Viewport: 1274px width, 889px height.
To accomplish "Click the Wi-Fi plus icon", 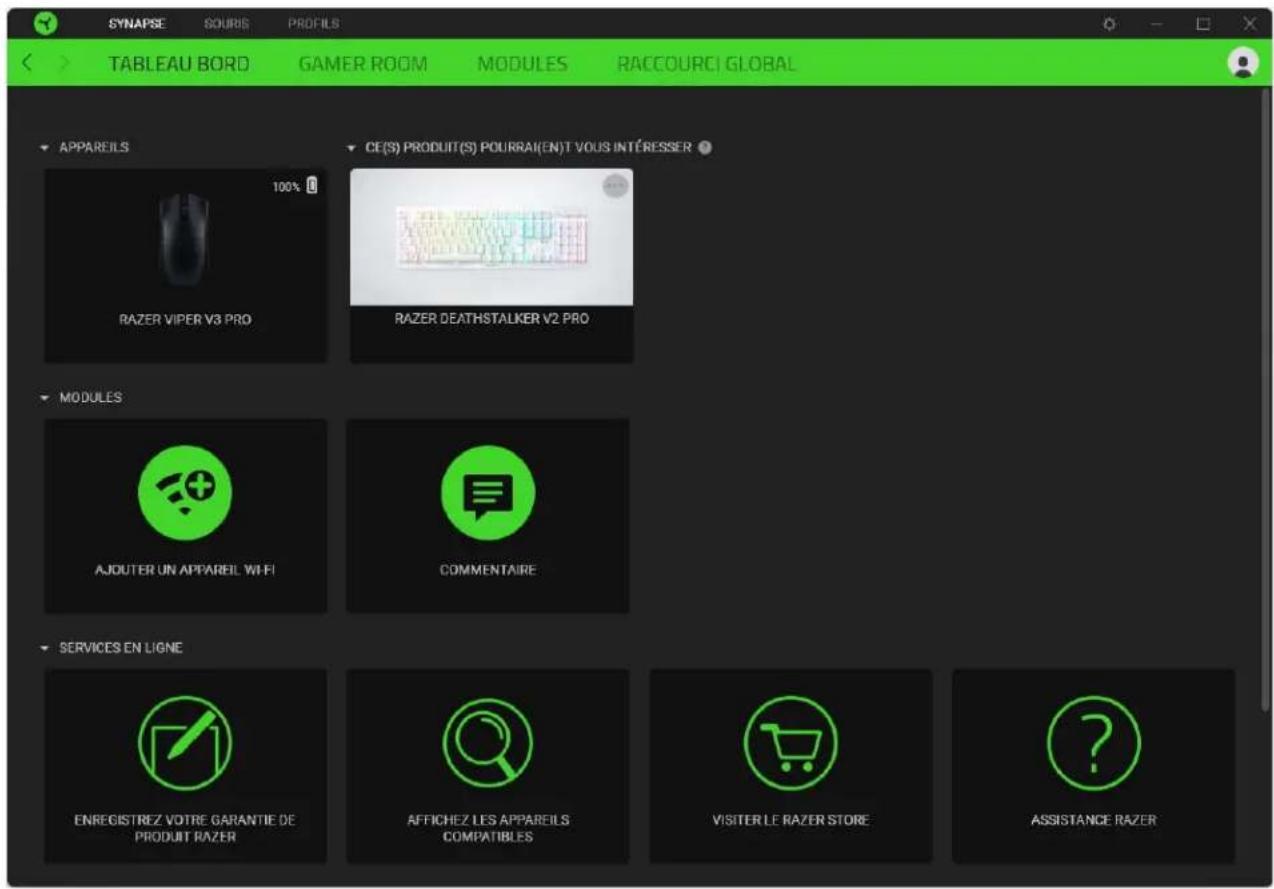I will (x=185, y=492).
